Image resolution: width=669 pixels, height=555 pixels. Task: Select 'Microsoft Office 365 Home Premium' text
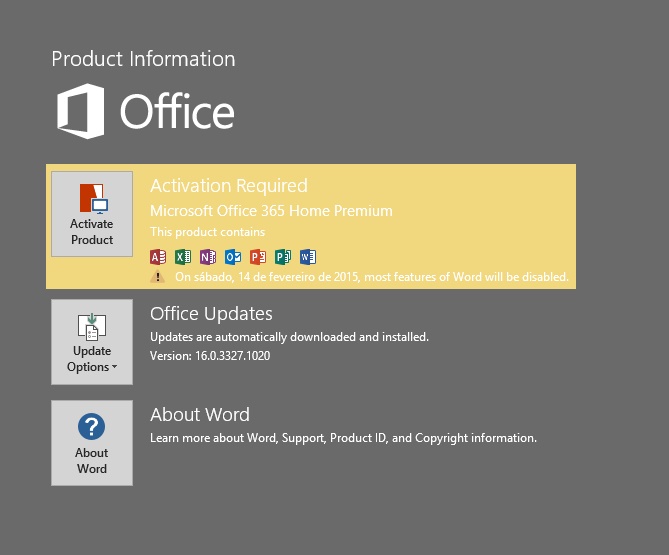271,211
